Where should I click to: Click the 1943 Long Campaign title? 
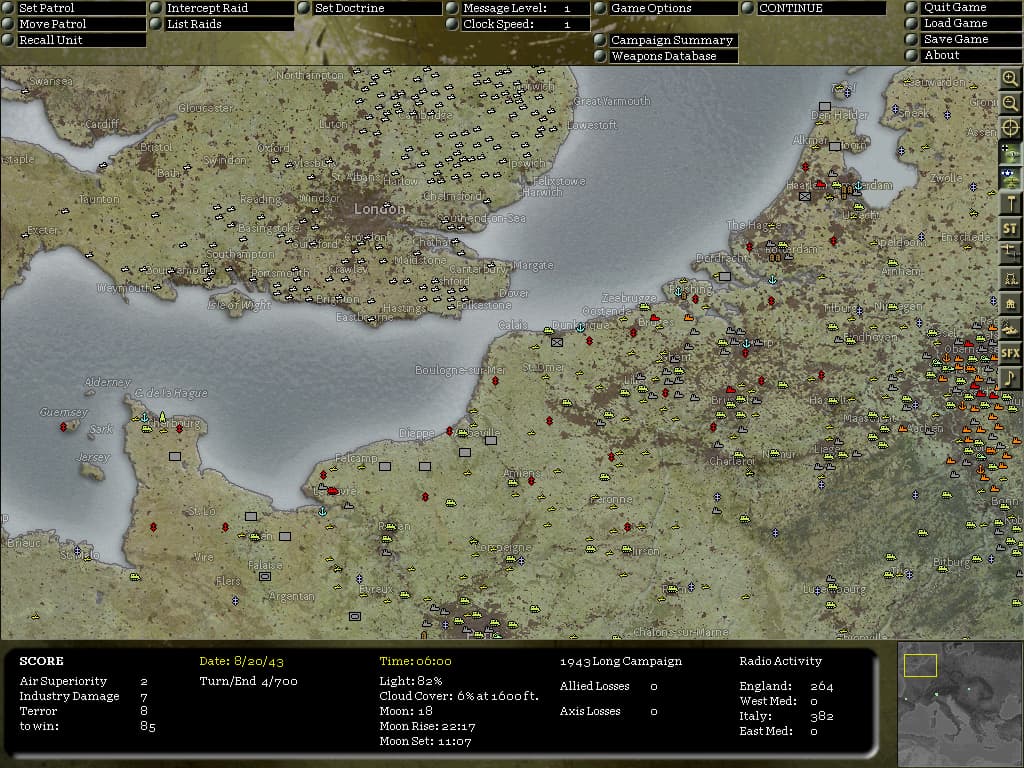(620, 662)
